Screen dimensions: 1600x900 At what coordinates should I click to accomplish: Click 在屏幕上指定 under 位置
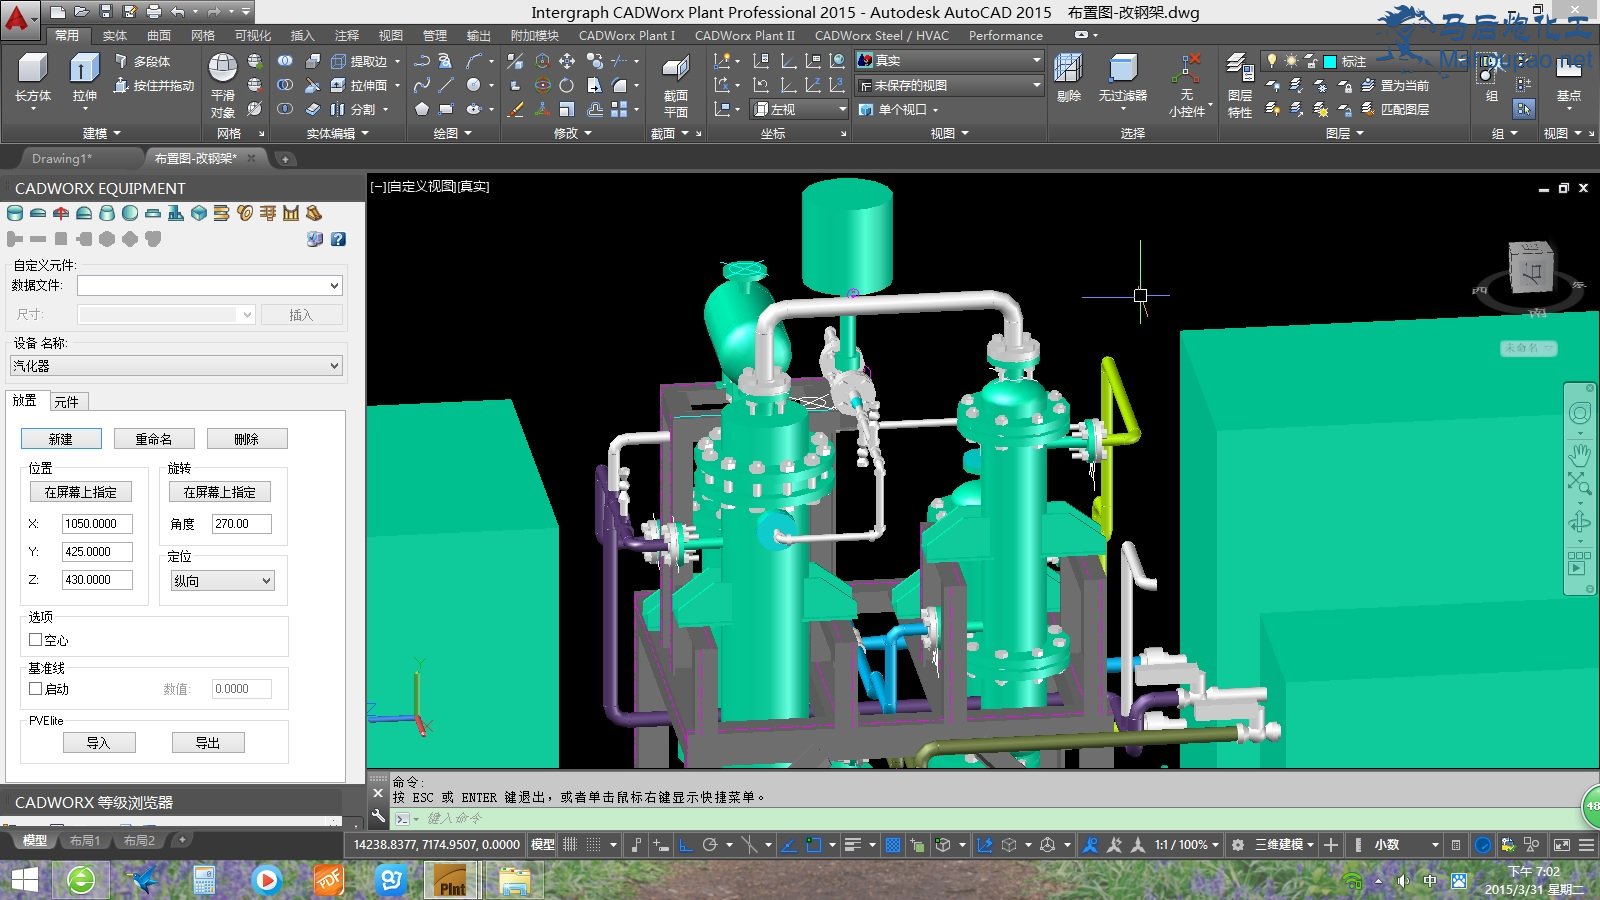(x=80, y=492)
